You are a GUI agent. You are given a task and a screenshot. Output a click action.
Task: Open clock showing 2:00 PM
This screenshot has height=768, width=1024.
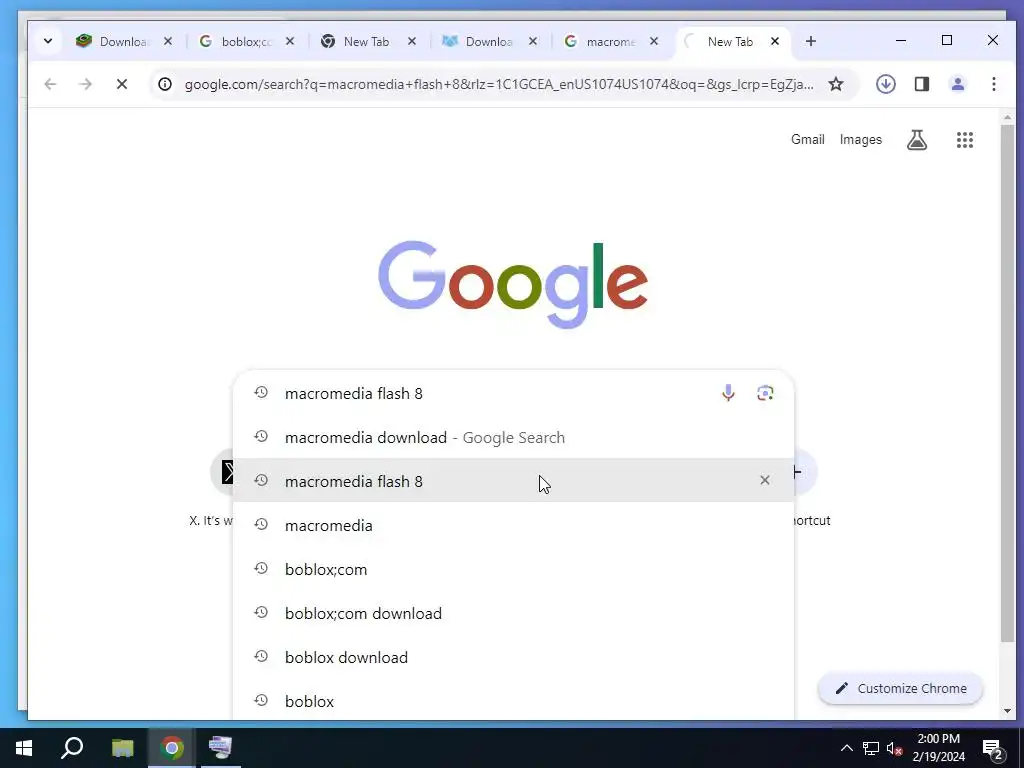[x=938, y=748]
